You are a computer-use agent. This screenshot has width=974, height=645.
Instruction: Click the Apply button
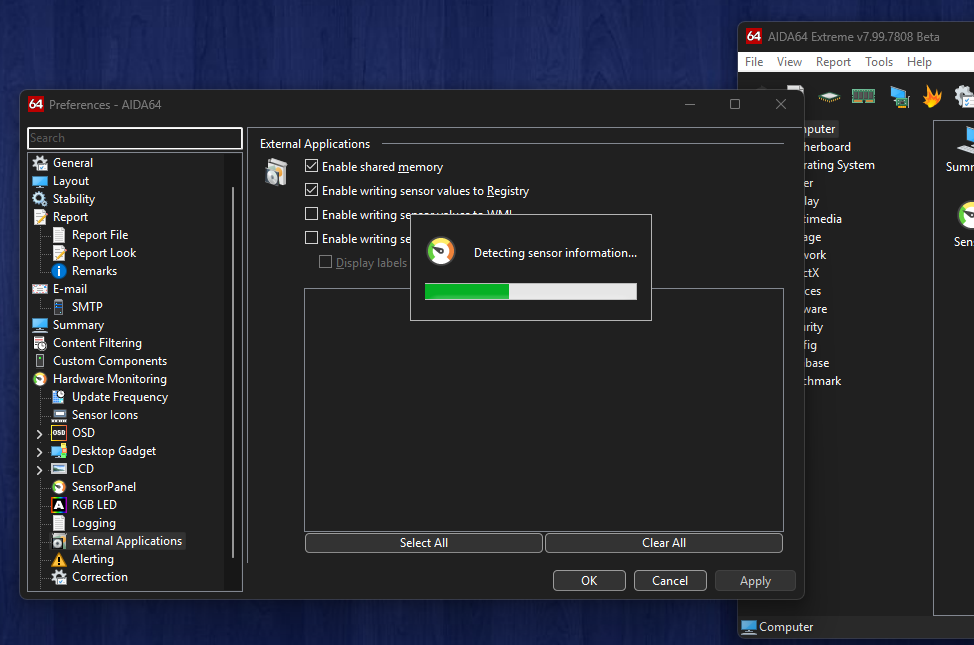pos(755,581)
